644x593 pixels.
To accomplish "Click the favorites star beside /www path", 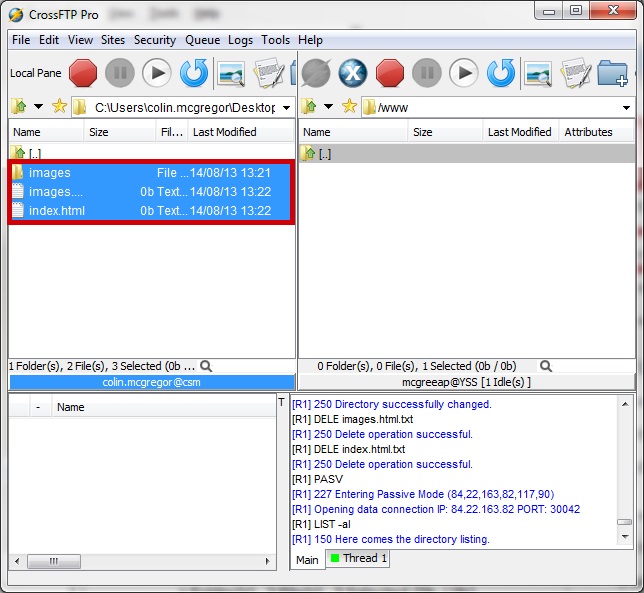I will 349,107.
